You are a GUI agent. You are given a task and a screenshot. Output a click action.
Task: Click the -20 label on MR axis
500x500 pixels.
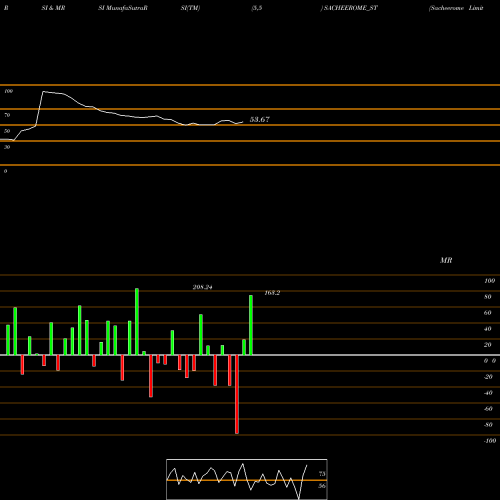[488, 377]
